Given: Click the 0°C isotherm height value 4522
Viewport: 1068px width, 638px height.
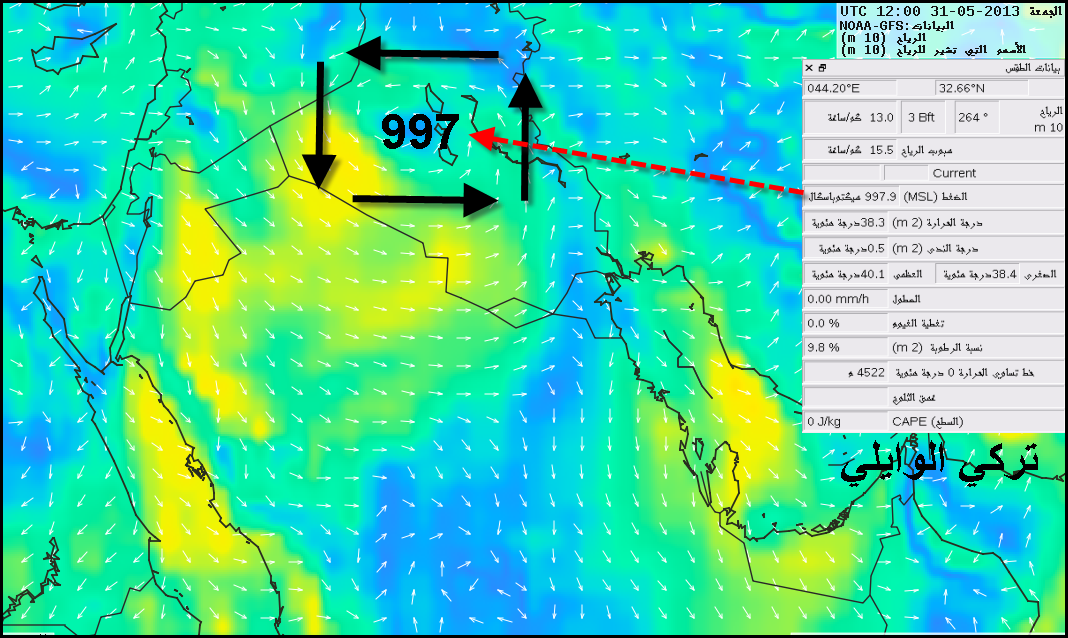Looking at the screenshot, I should pos(846,372).
